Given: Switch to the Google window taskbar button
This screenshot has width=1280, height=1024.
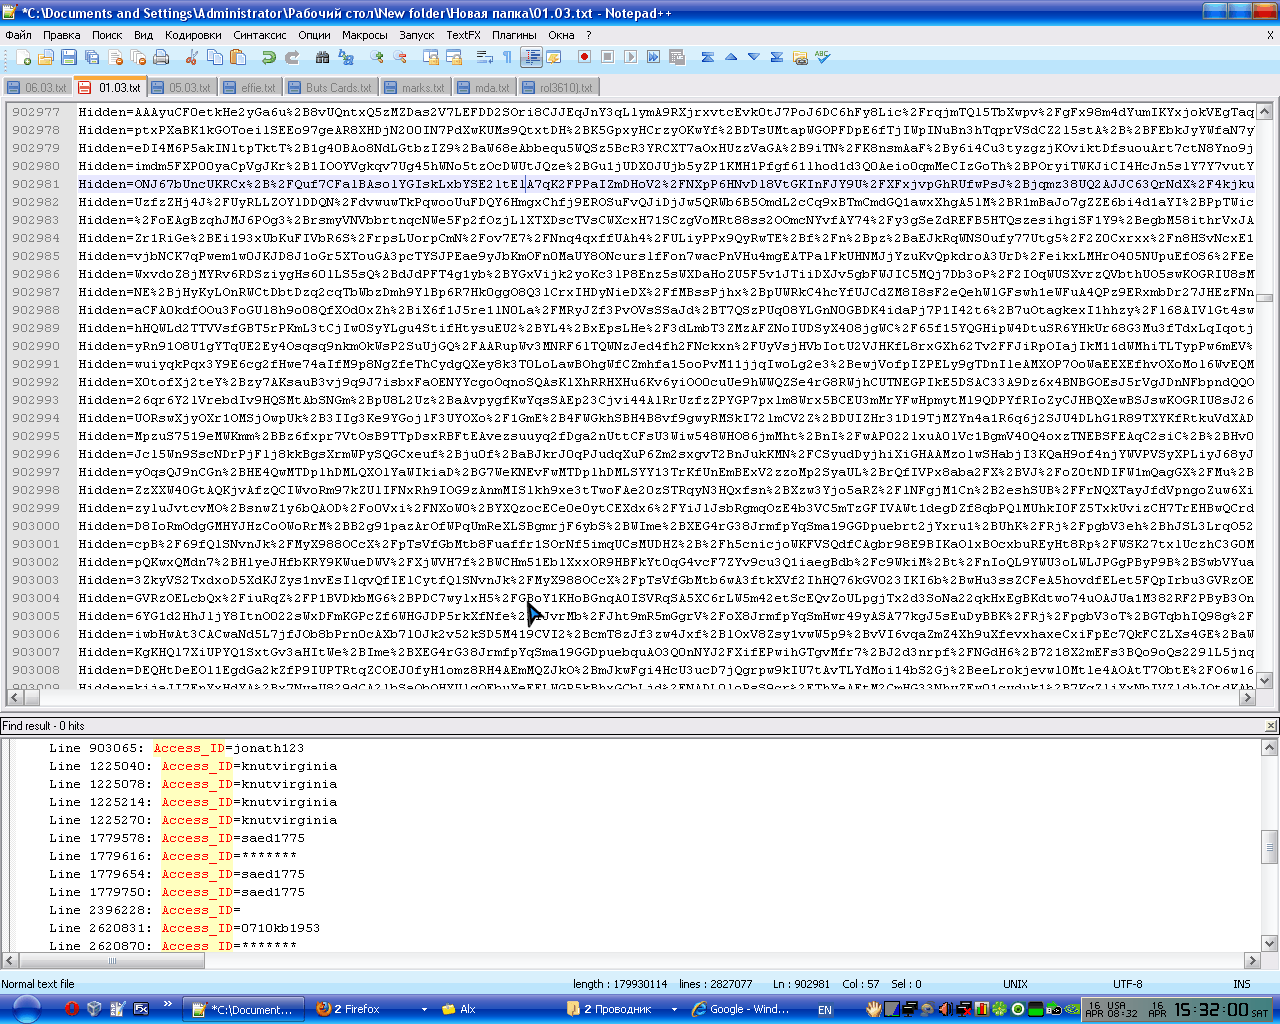Looking at the screenshot, I should point(746,1009).
